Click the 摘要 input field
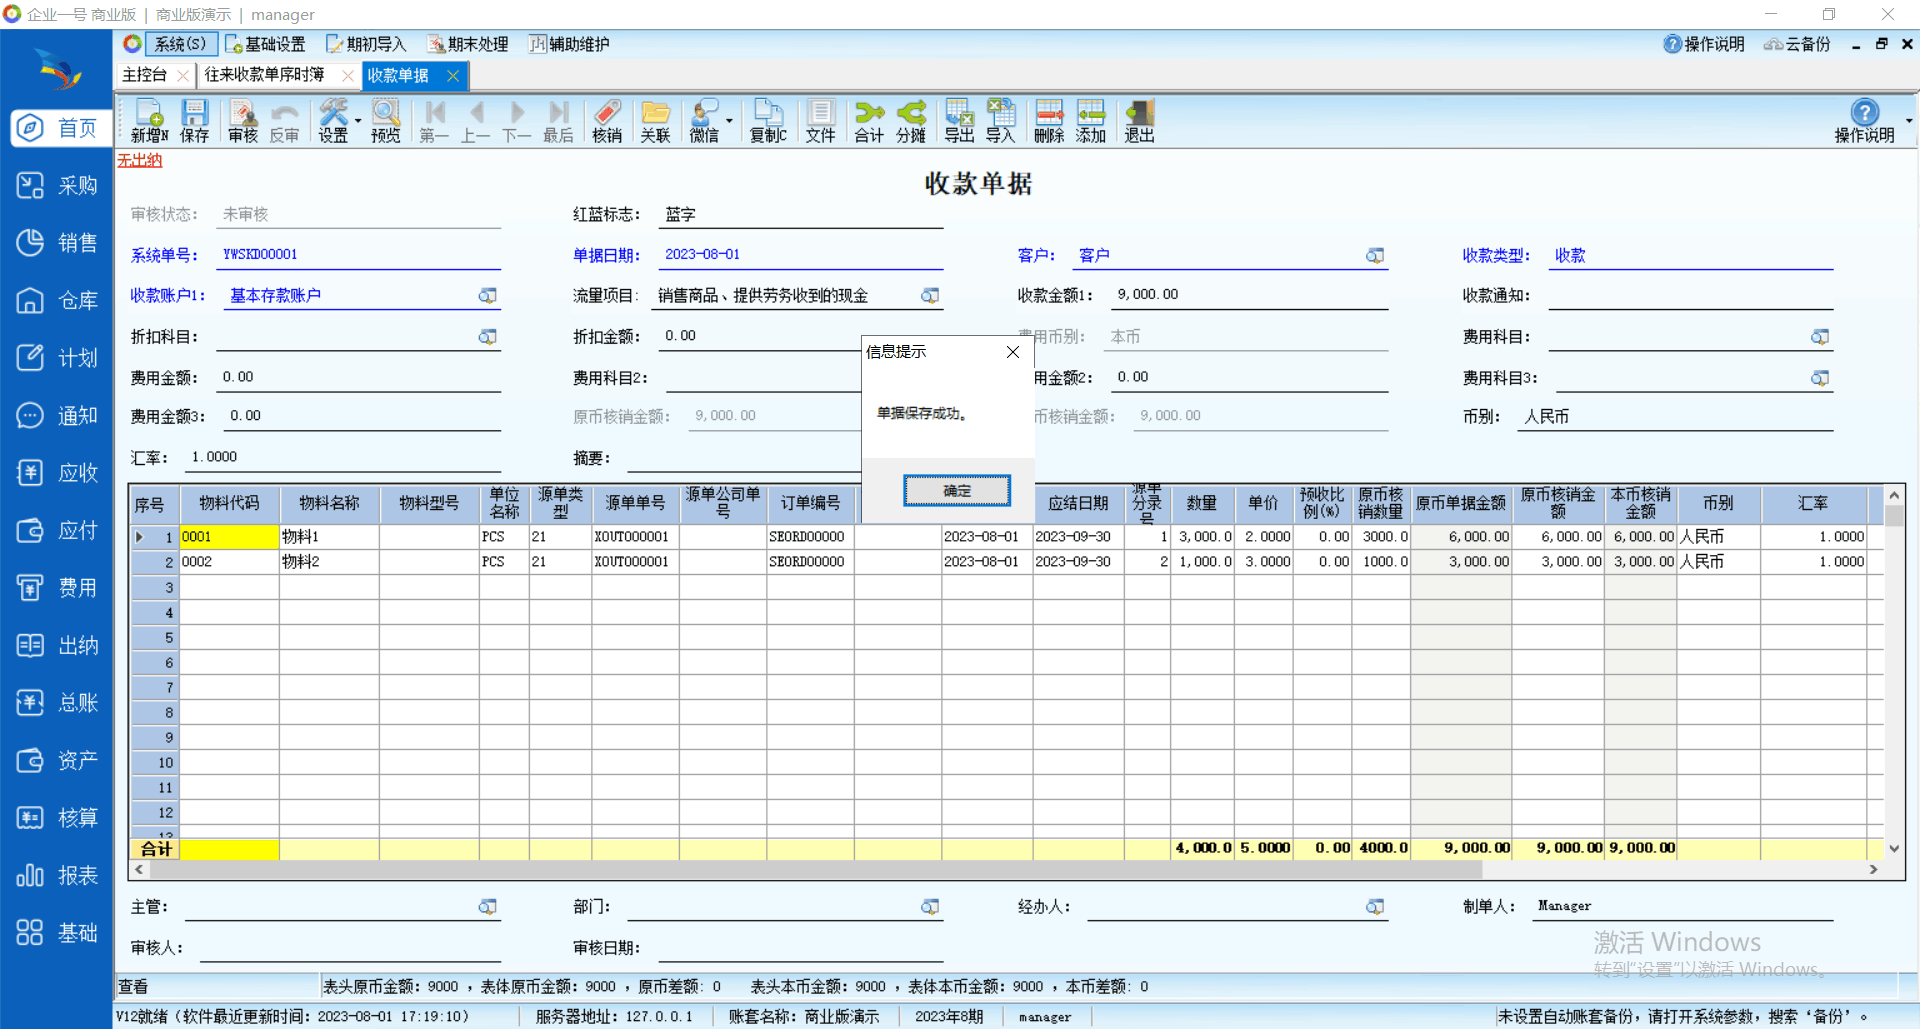 [743, 458]
